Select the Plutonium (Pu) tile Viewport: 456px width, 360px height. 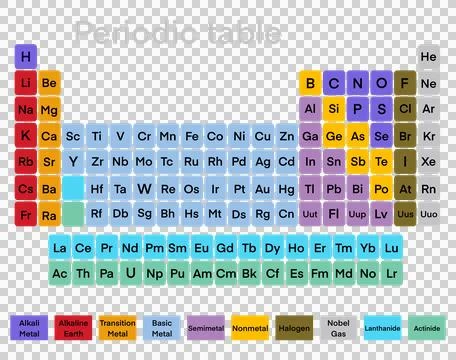coord(178,273)
